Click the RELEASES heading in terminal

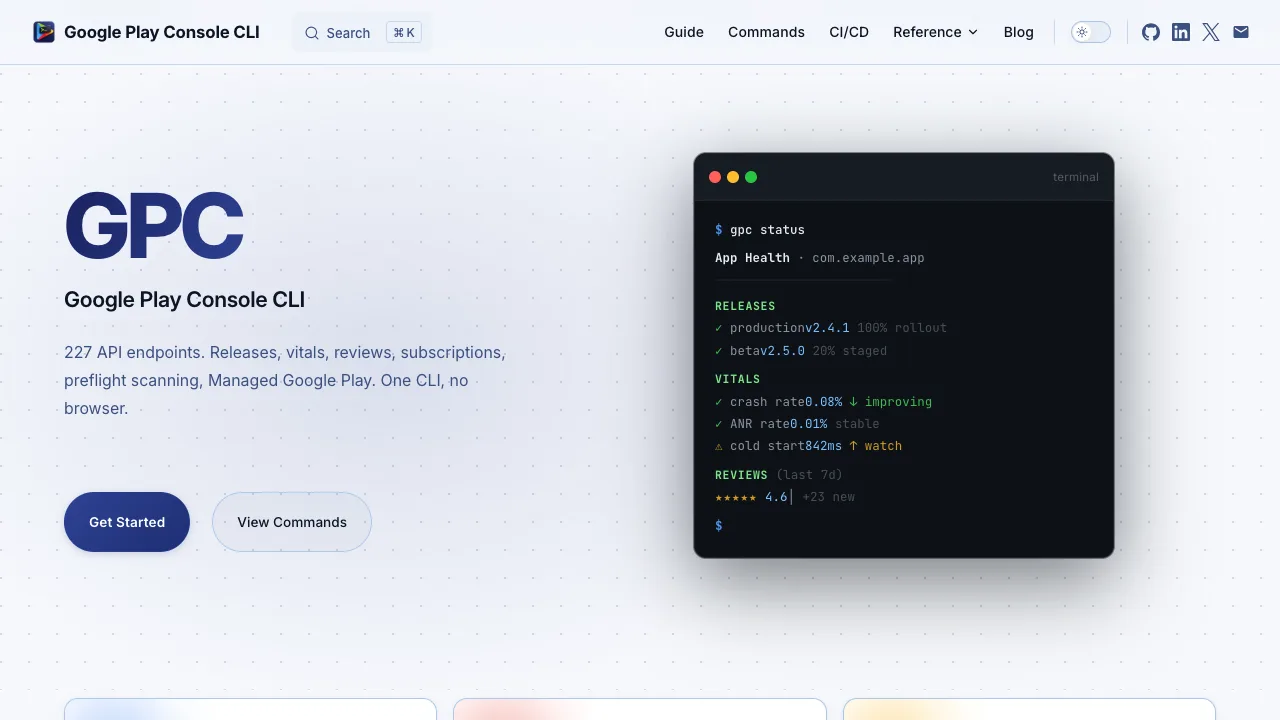click(x=745, y=306)
